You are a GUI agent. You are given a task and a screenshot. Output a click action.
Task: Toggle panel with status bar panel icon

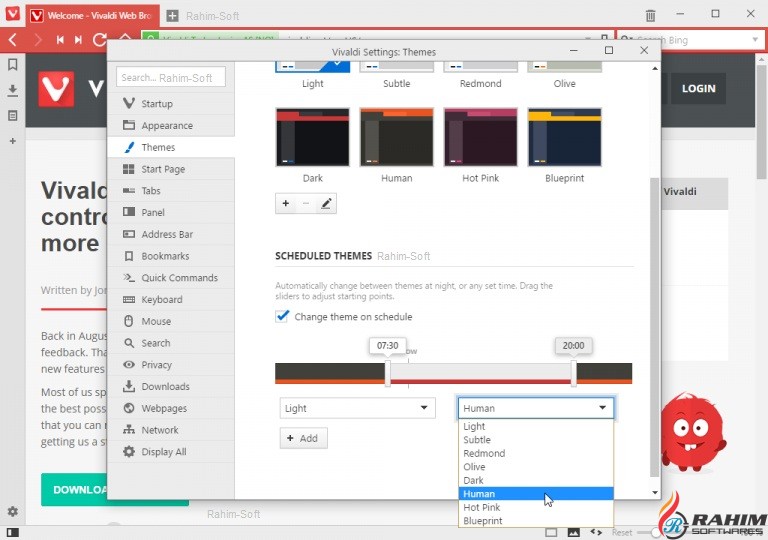(13, 532)
